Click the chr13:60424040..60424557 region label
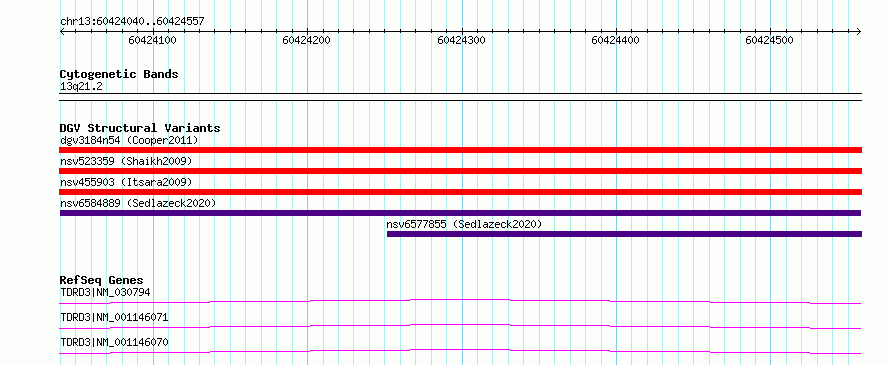Image resolution: width=890 pixels, height=365 pixels. [x=132, y=22]
